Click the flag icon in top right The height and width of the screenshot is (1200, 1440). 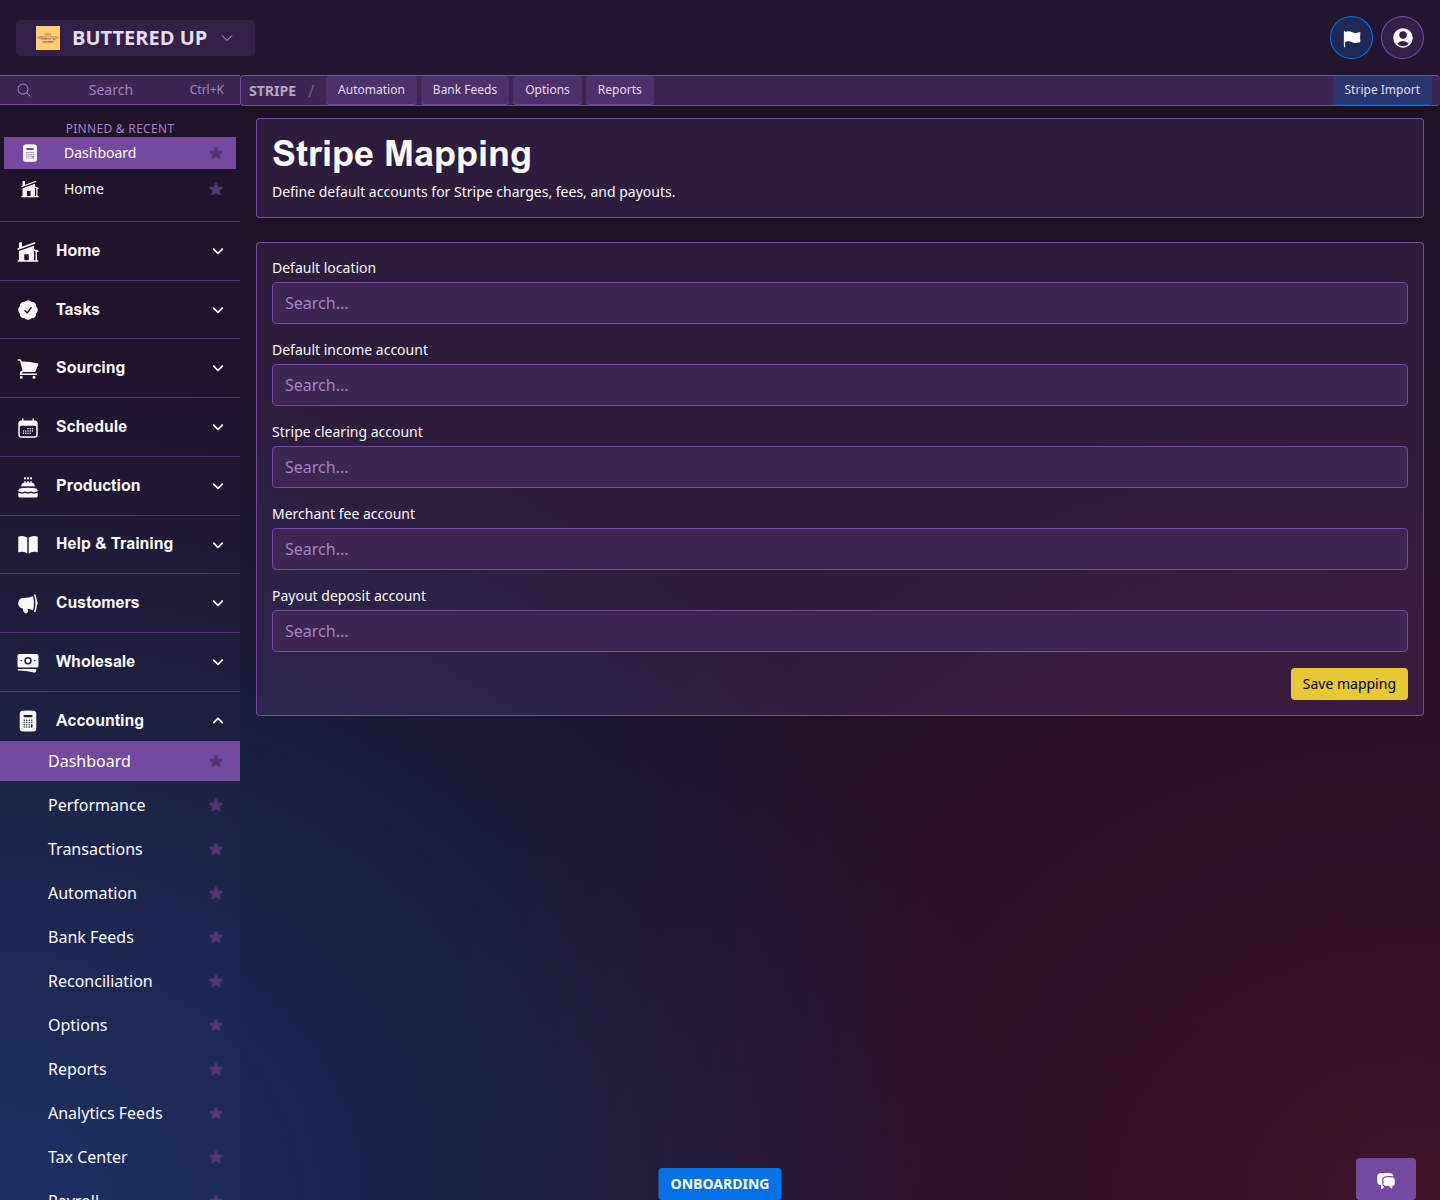(1351, 37)
